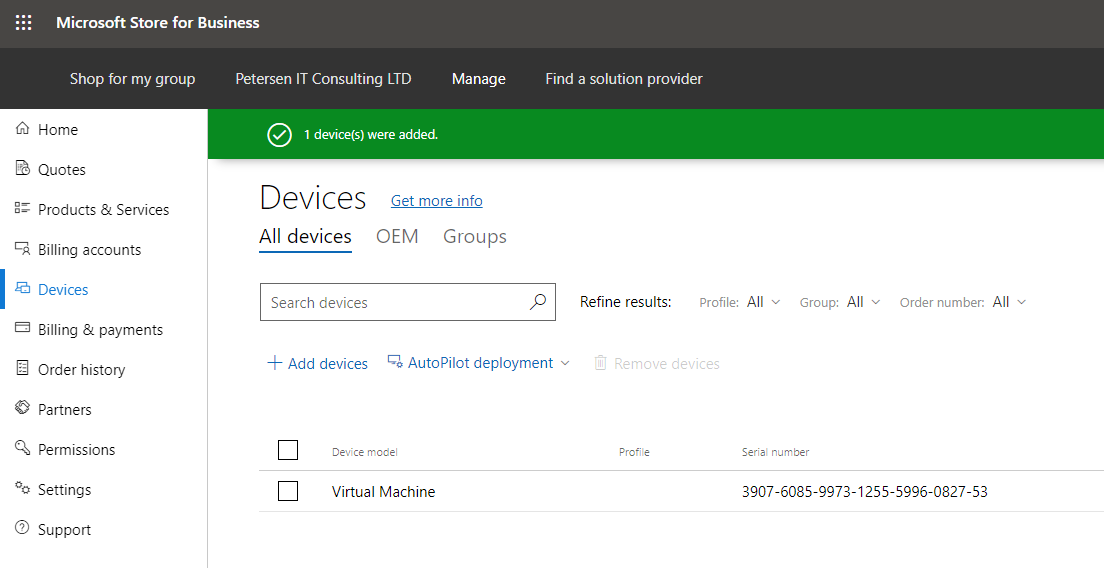The width and height of the screenshot is (1104, 568).
Task: Click the Remove devices trash icon
Action: [600, 363]
